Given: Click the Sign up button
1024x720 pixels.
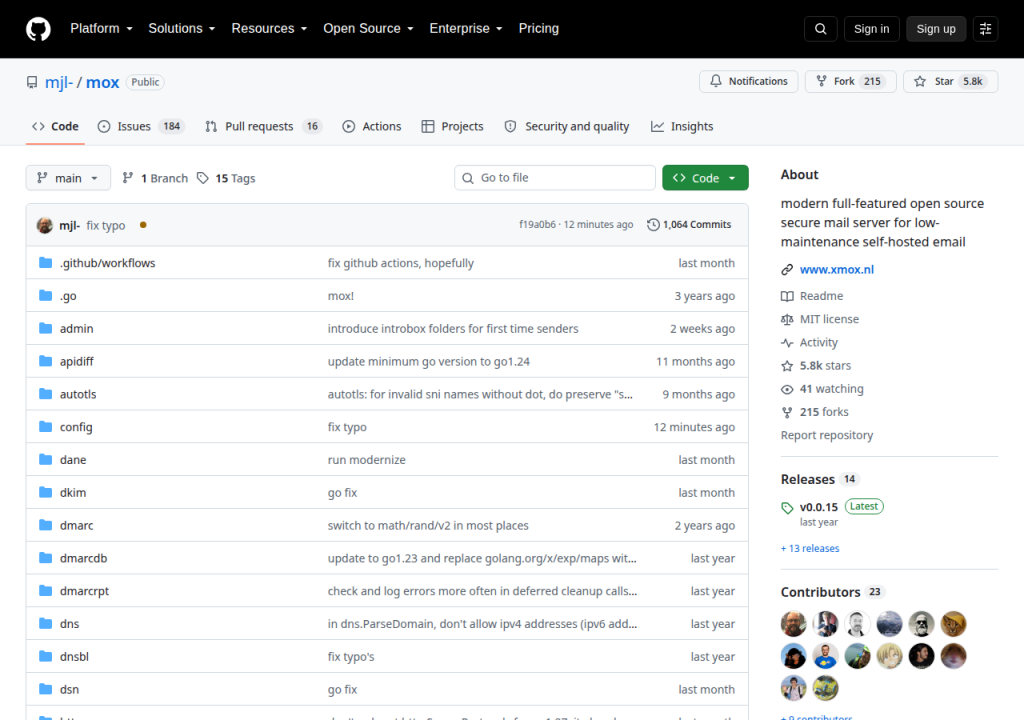Looking at the screenshot, I should (935, 29).
